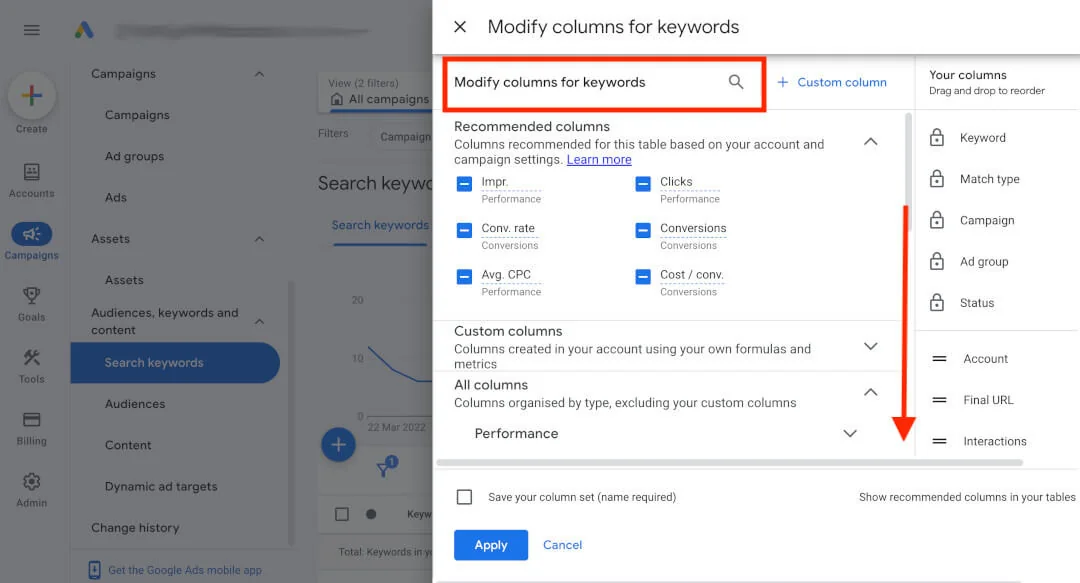1080x583 pixels.
Task: Toggle the Avg. CPC column checkbox
Action: click(x=464, y=277)
